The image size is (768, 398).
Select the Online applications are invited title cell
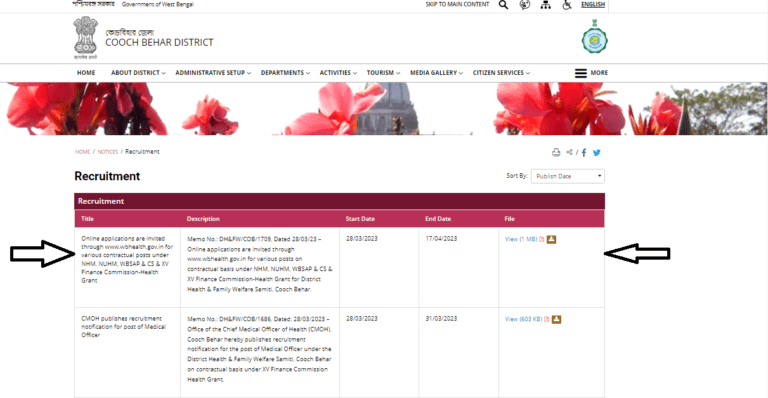click(127, 259)
